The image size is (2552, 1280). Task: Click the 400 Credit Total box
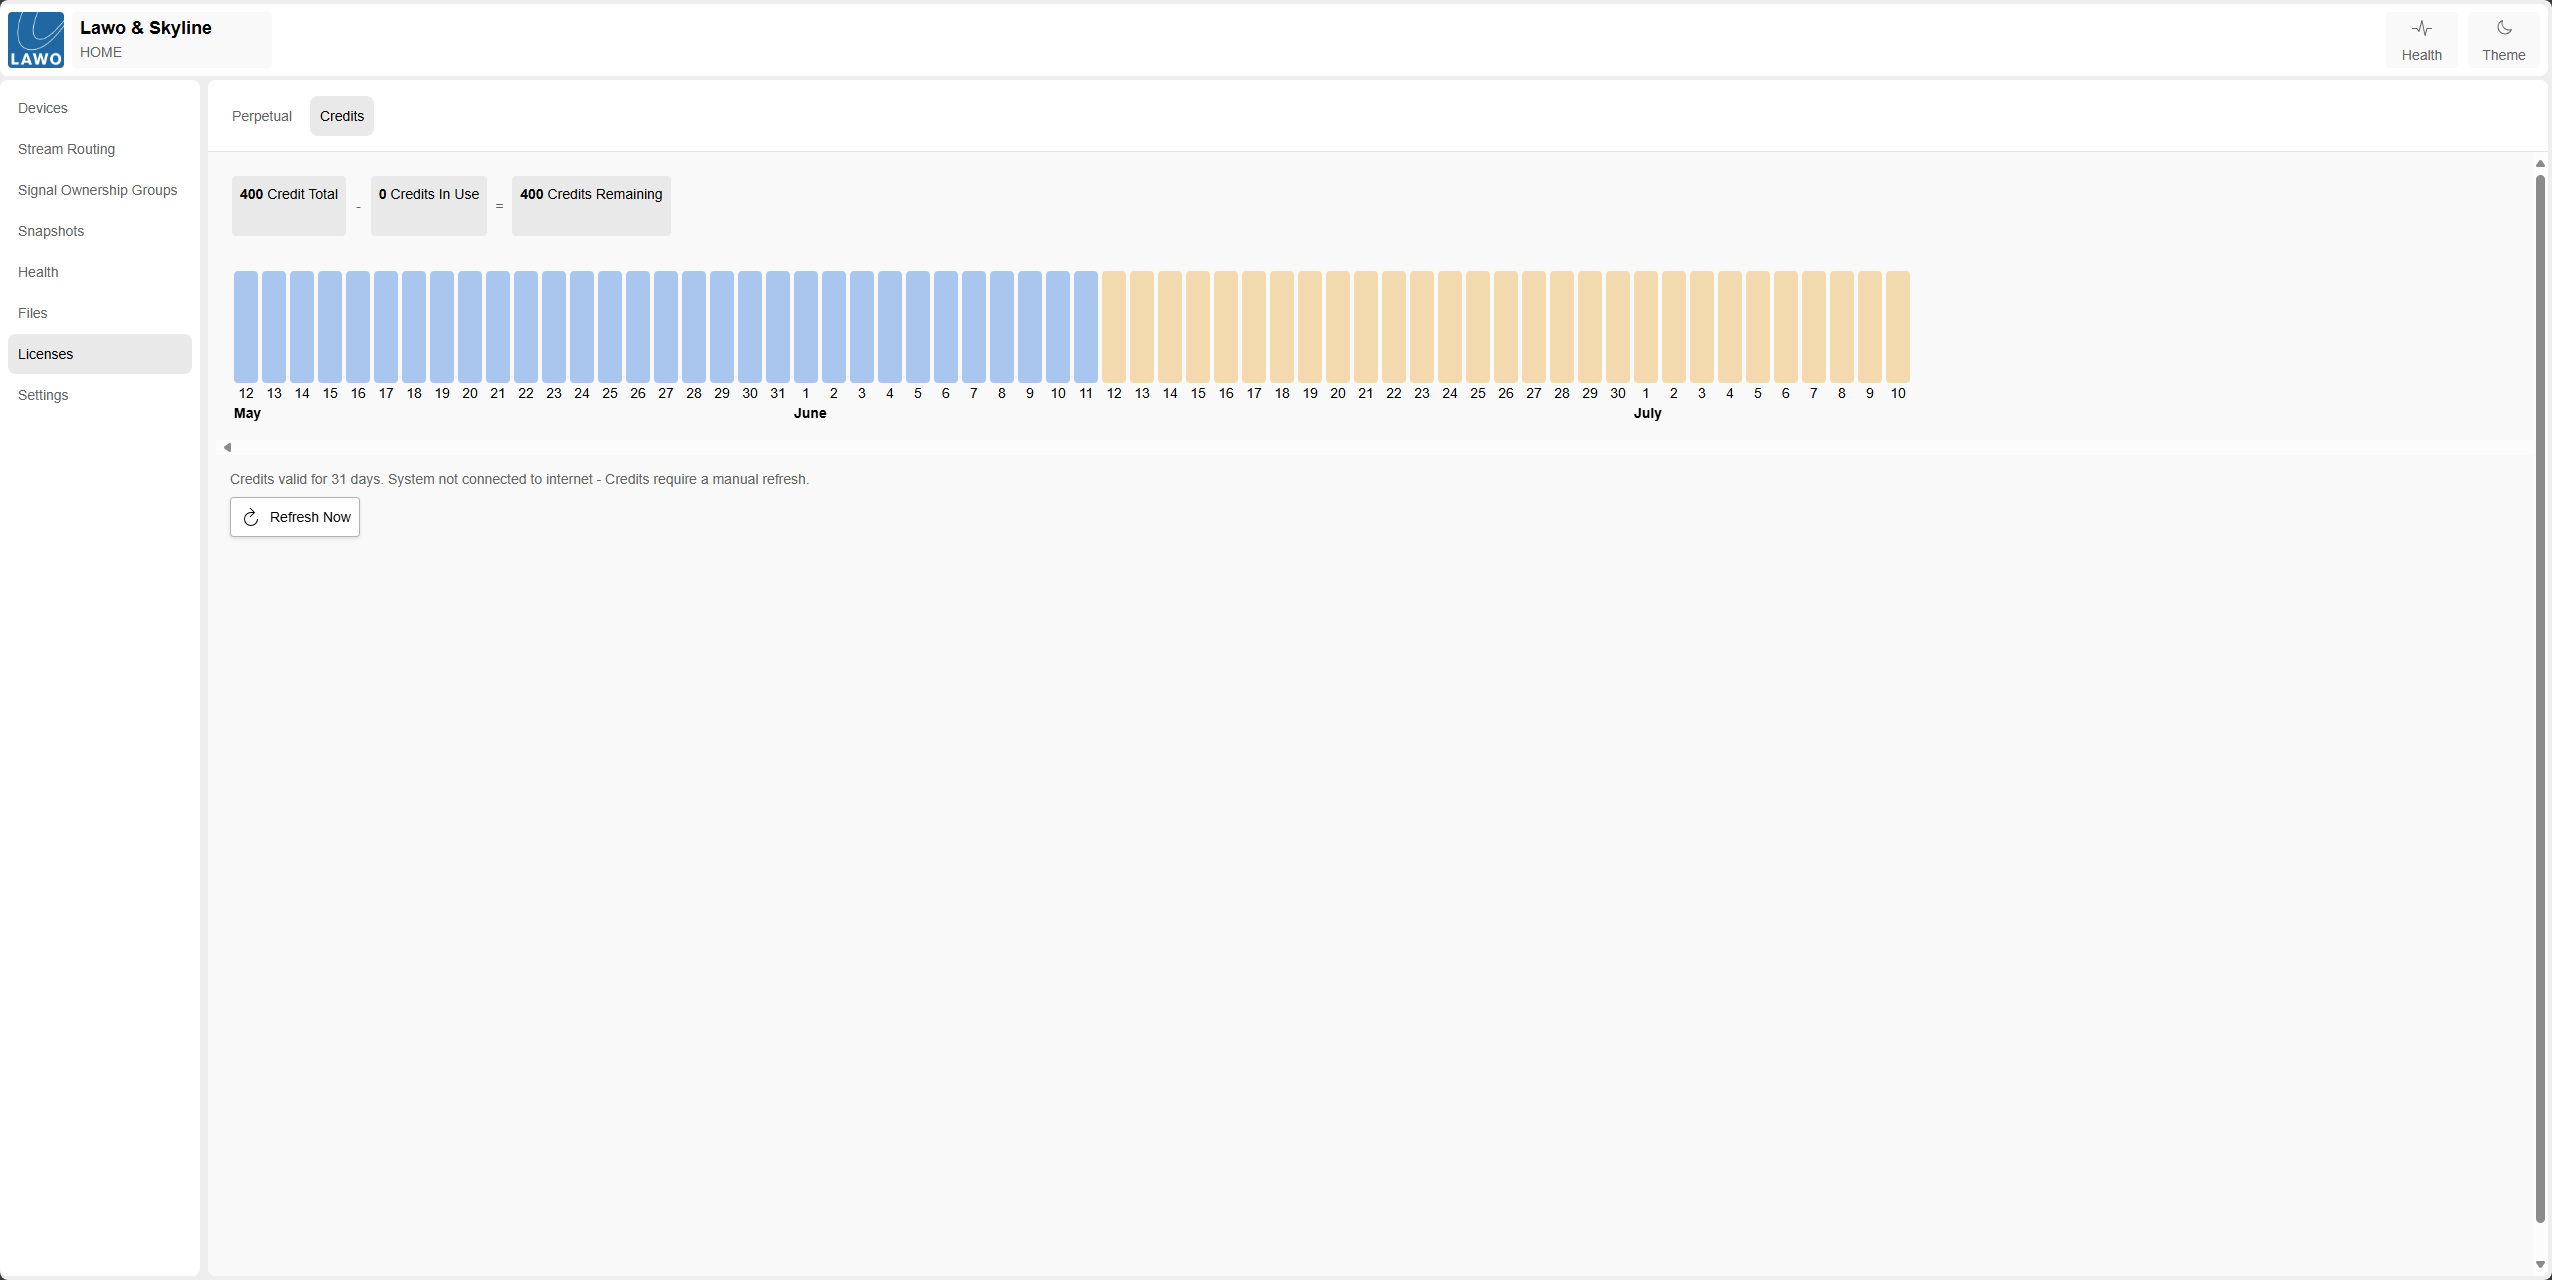tap(289, 206)
